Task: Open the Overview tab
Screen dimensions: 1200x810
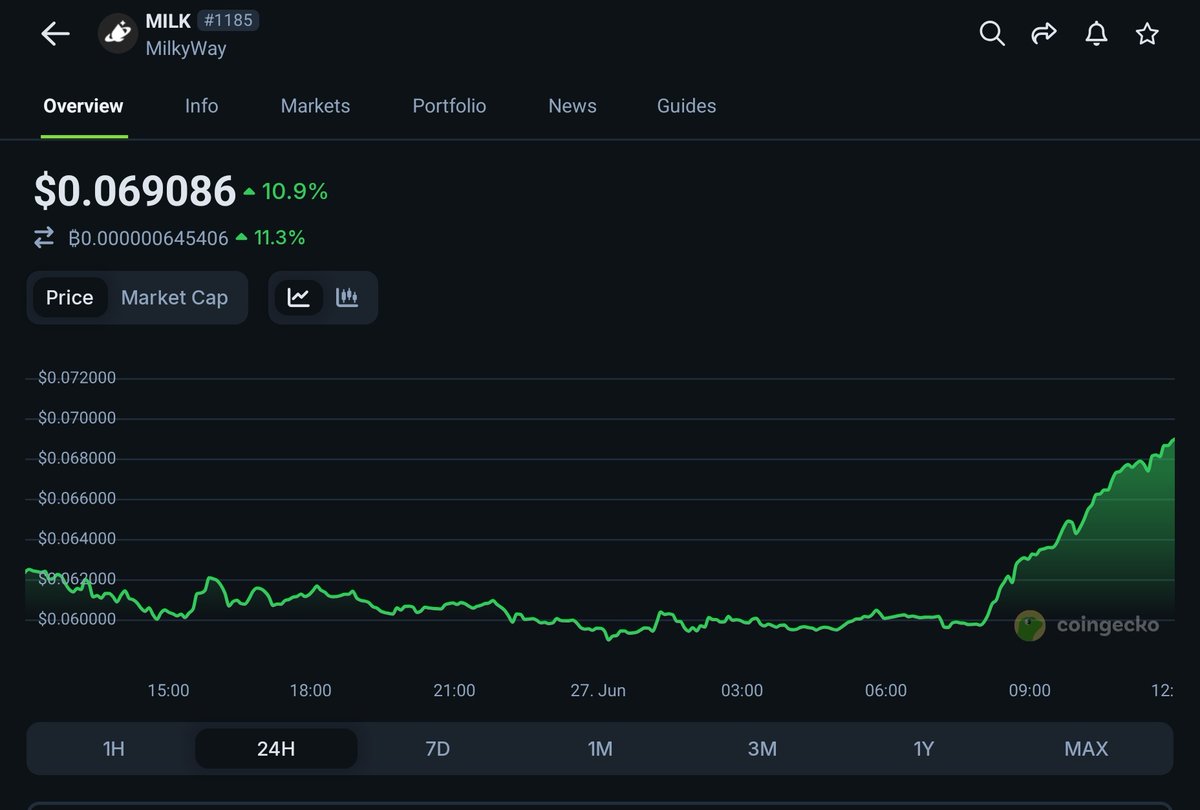Action: pyautogui.click(x=83, y=106)
